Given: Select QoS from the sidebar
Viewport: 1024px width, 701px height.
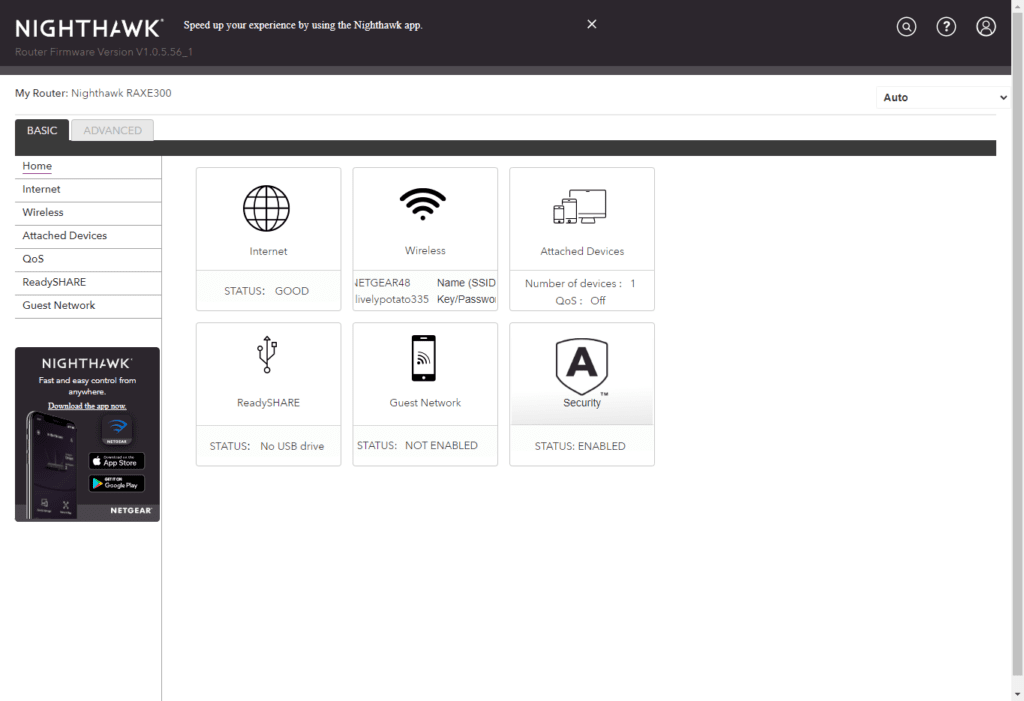Looking at the screenshot, I should tap(33, 259).
